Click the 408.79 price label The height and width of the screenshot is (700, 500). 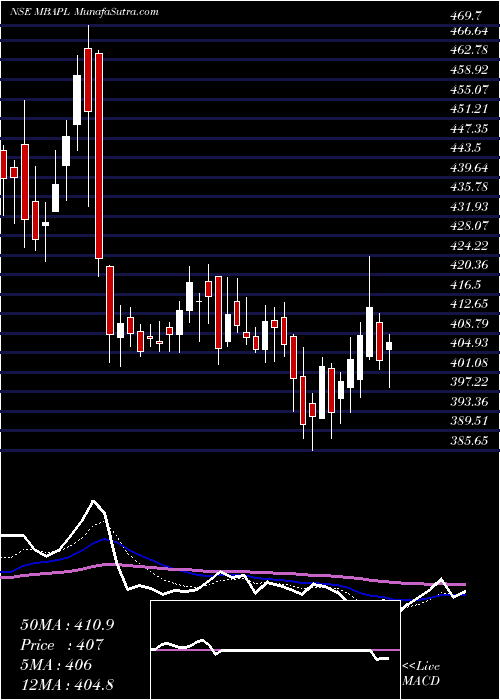[469, 324]
